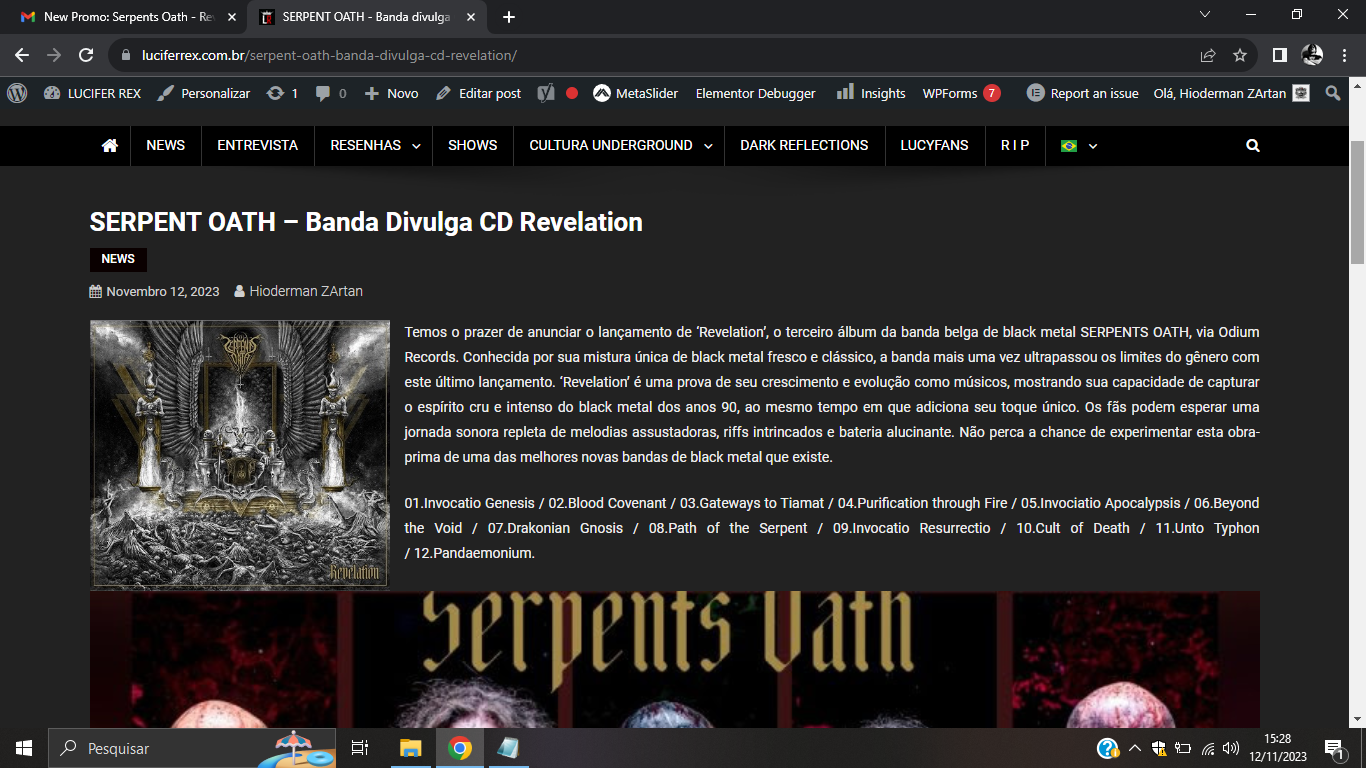Open Personalizar customizer
Screen dimensions: 1366x768
click(x=204, y=93)
